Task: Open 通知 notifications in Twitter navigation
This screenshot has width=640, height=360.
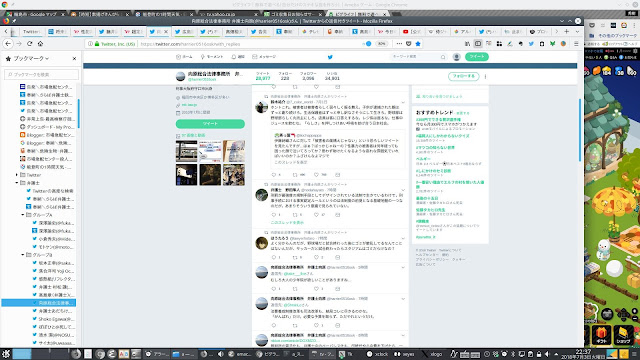Action: tap(238, 57)
